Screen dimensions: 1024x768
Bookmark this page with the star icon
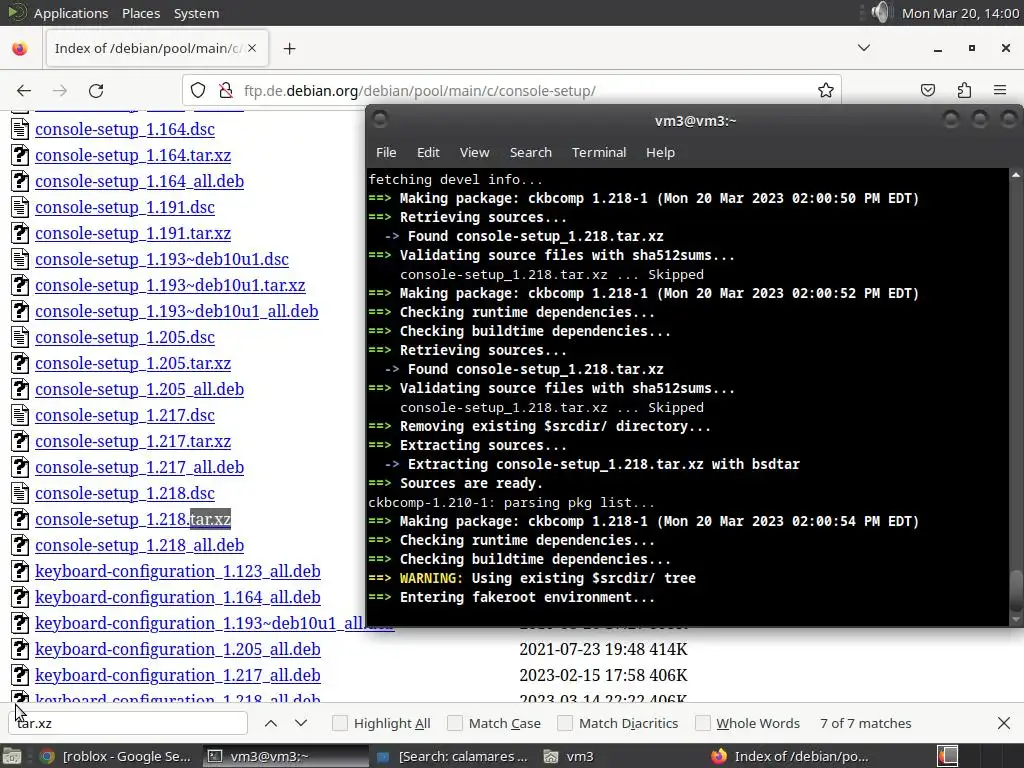825,91
